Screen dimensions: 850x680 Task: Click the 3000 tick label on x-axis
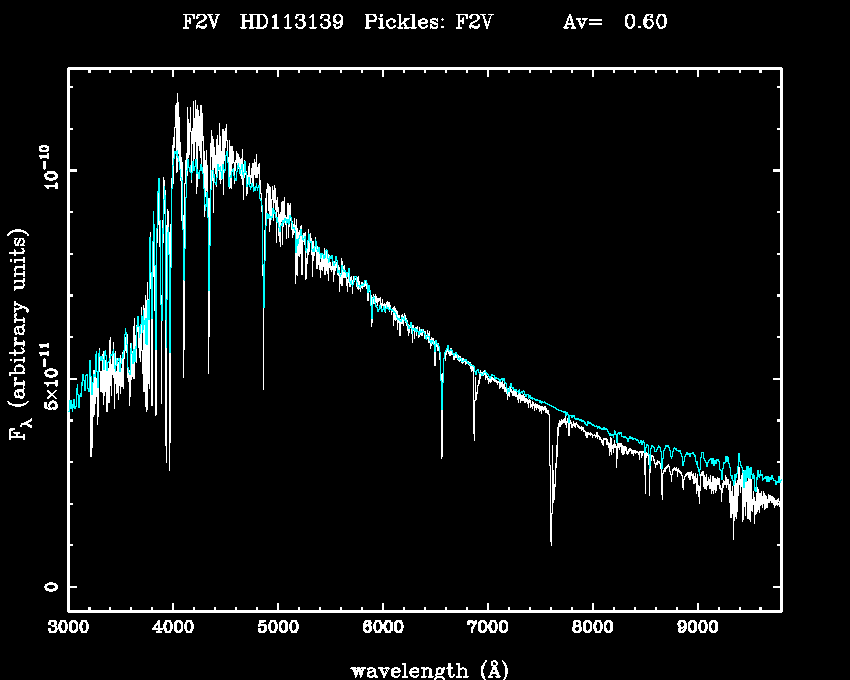pos(68,628)
